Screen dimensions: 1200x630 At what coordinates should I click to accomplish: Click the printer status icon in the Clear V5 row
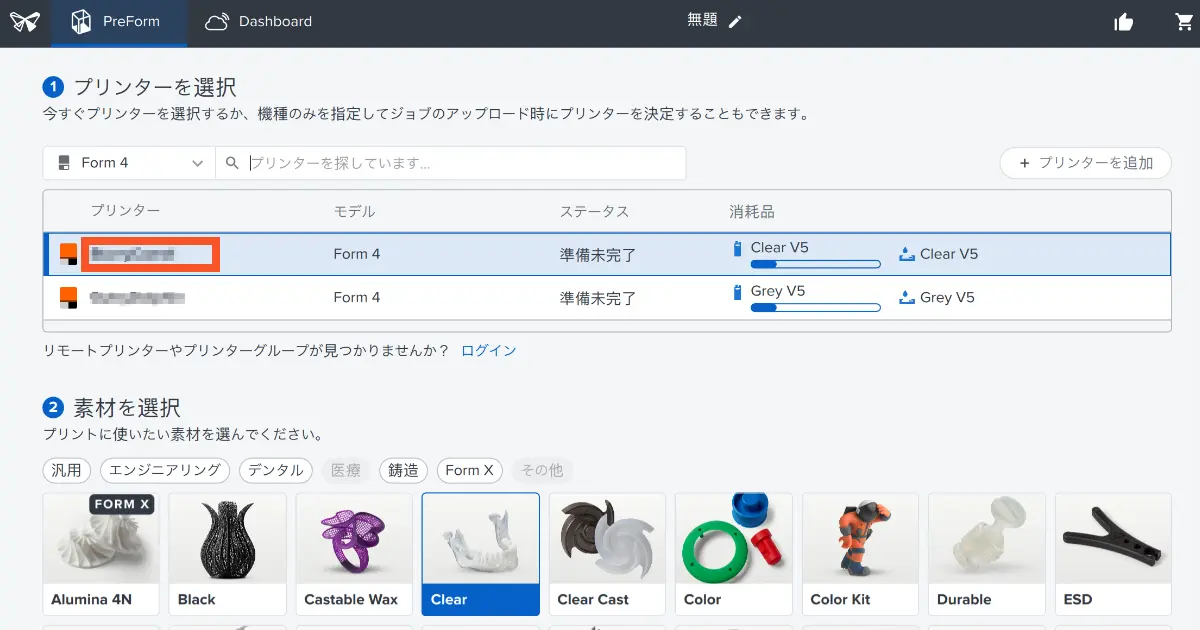(68, 254)
